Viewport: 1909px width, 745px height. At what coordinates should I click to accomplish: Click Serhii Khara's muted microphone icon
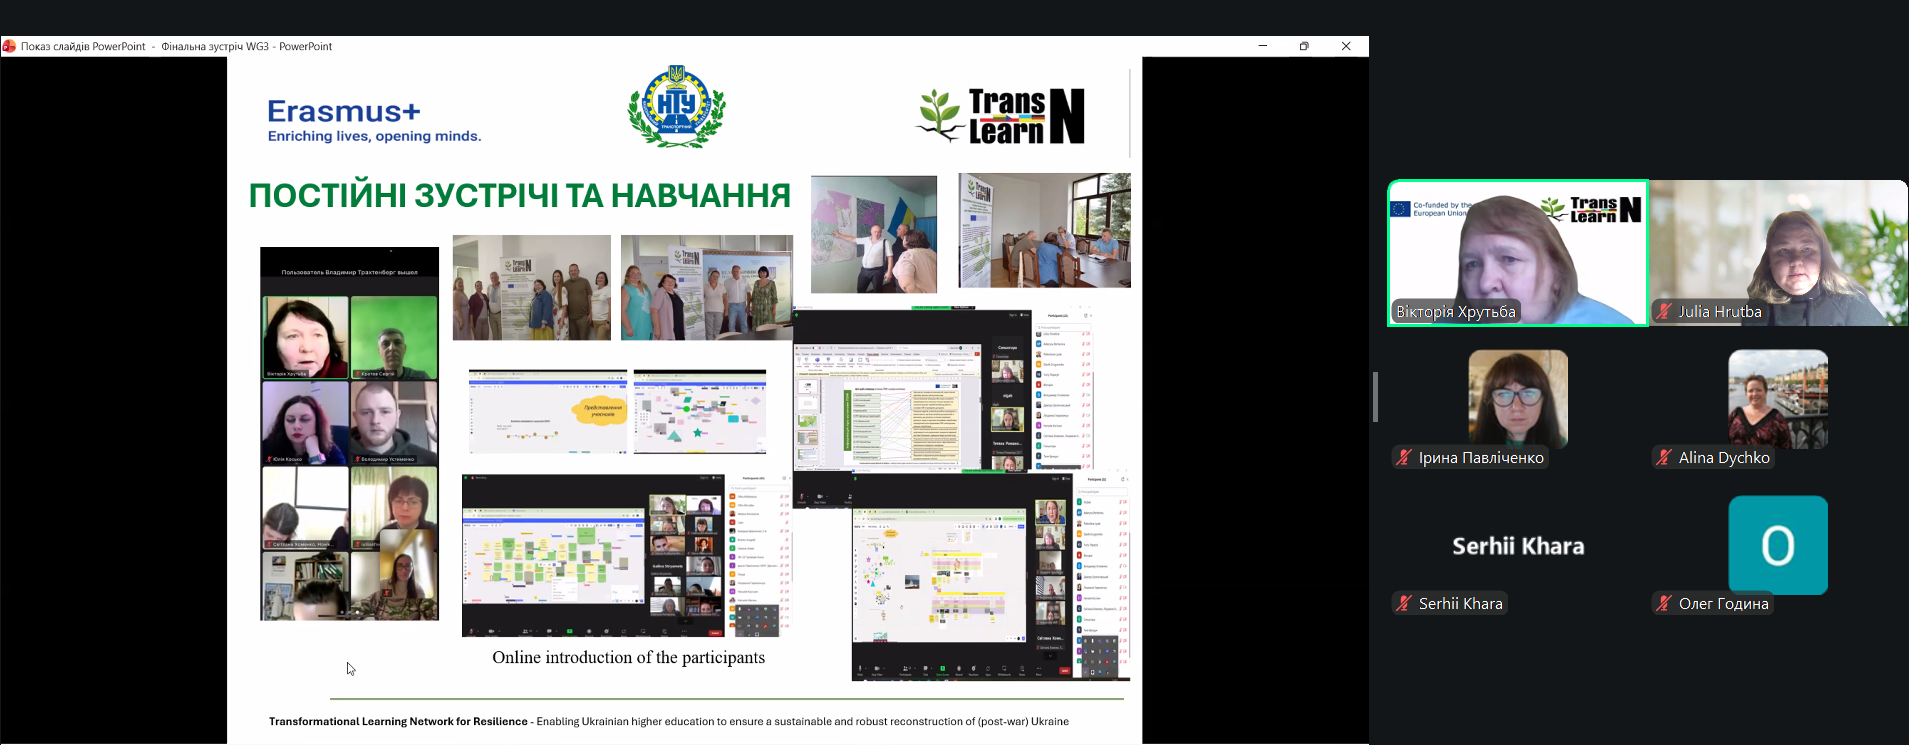pyautogui.click(x=1404, y=604)
